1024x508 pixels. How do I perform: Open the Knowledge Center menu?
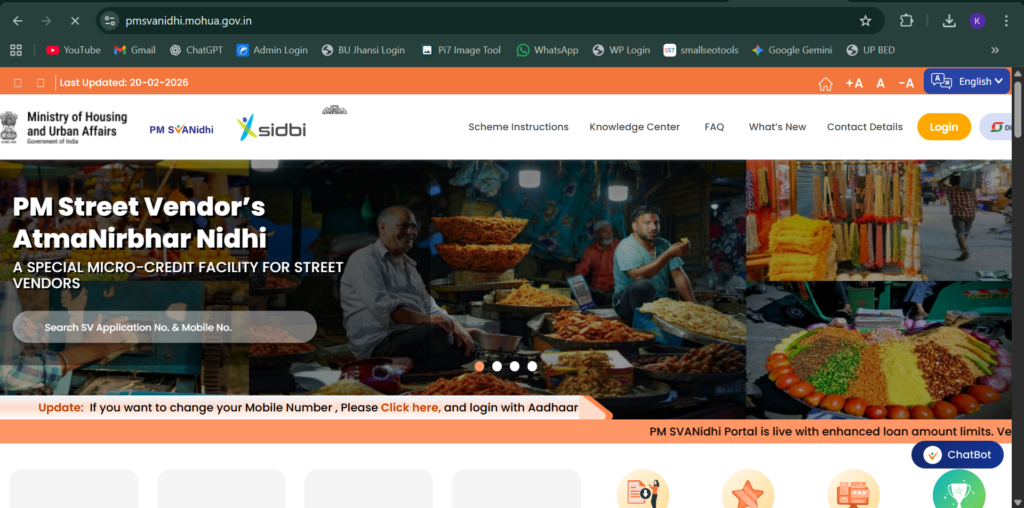634,127
